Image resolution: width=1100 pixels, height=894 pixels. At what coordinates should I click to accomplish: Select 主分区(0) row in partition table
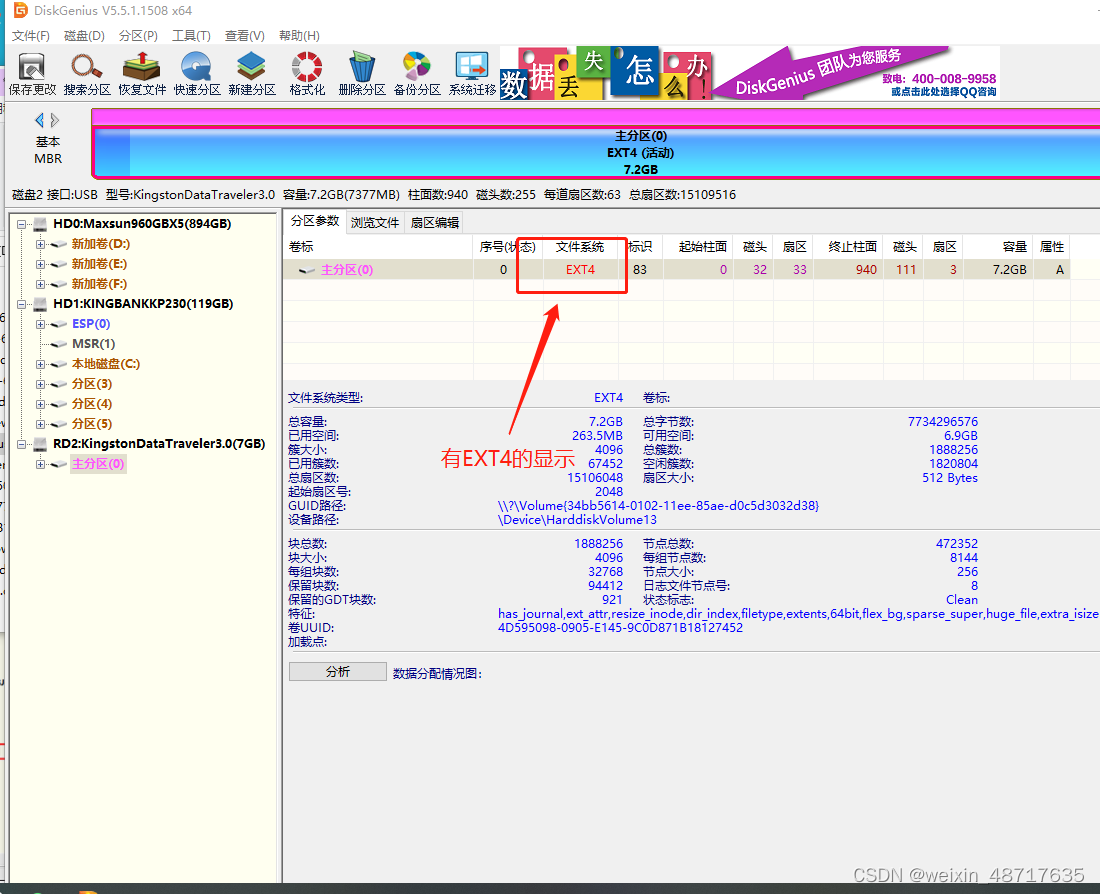pos(677,269)
